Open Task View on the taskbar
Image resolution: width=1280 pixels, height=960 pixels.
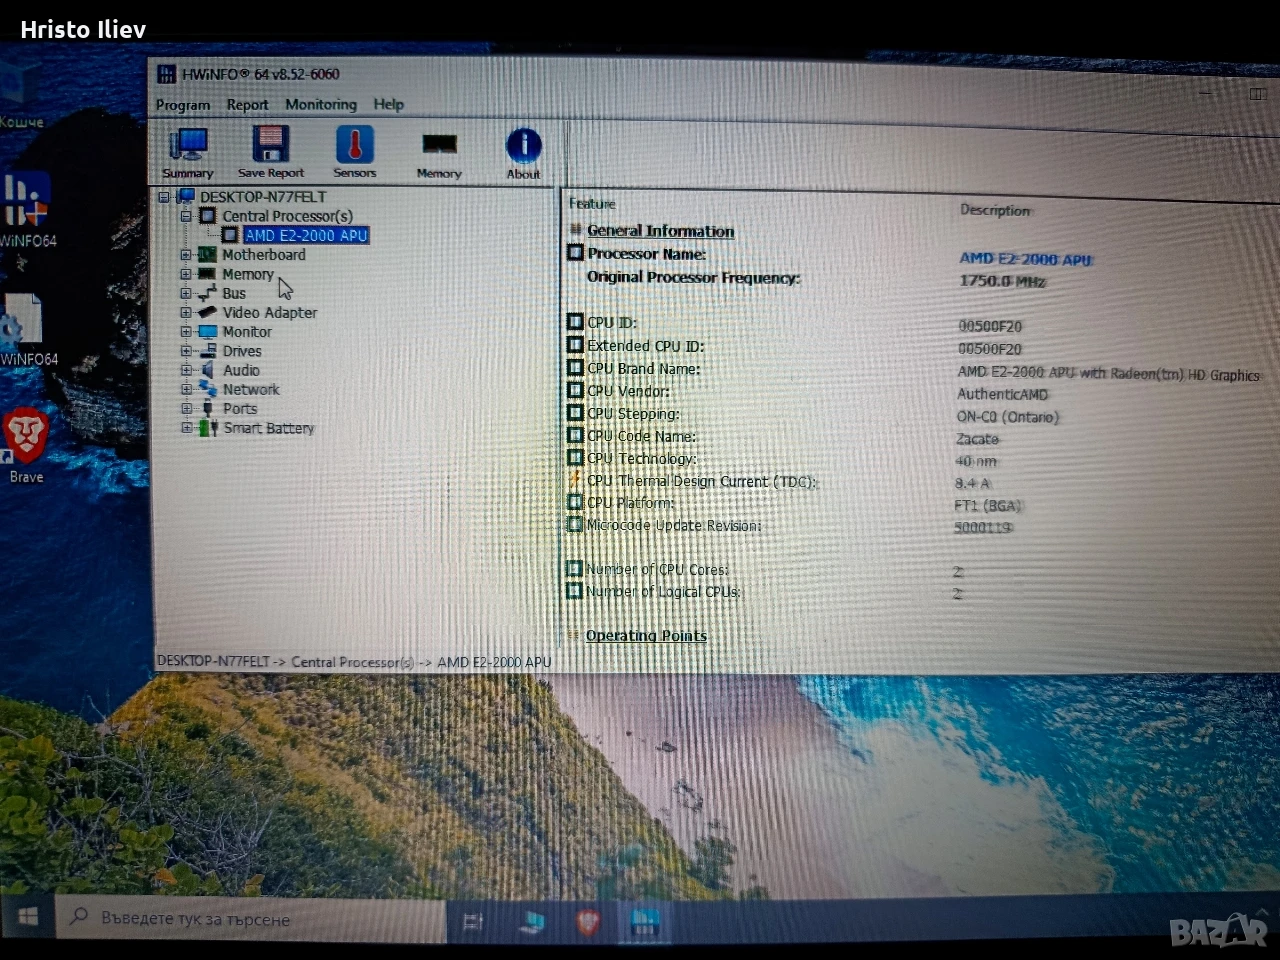tap(473, 921)
